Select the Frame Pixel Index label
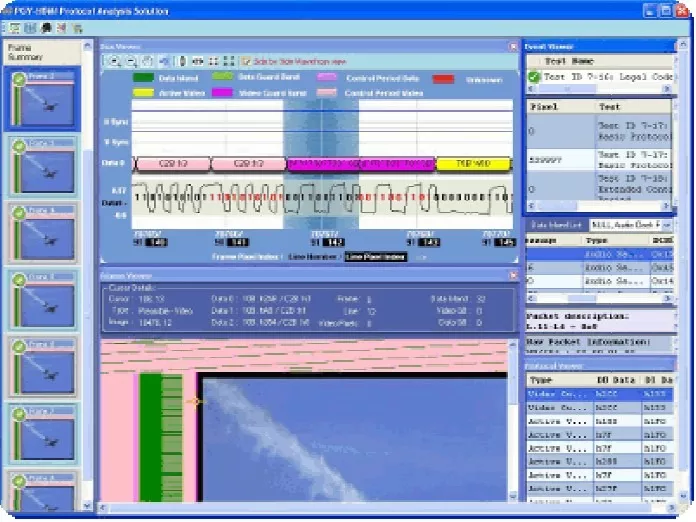The height and width of the screenshot is (522, 696). point(246,257)
